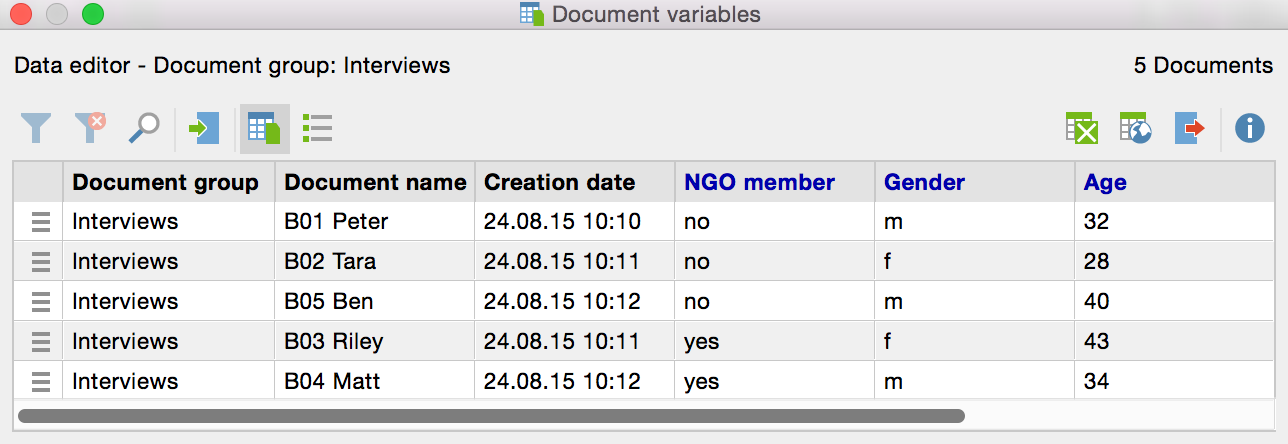Sort by the Gender column header

pyautogui.click(x=975, y=182)
